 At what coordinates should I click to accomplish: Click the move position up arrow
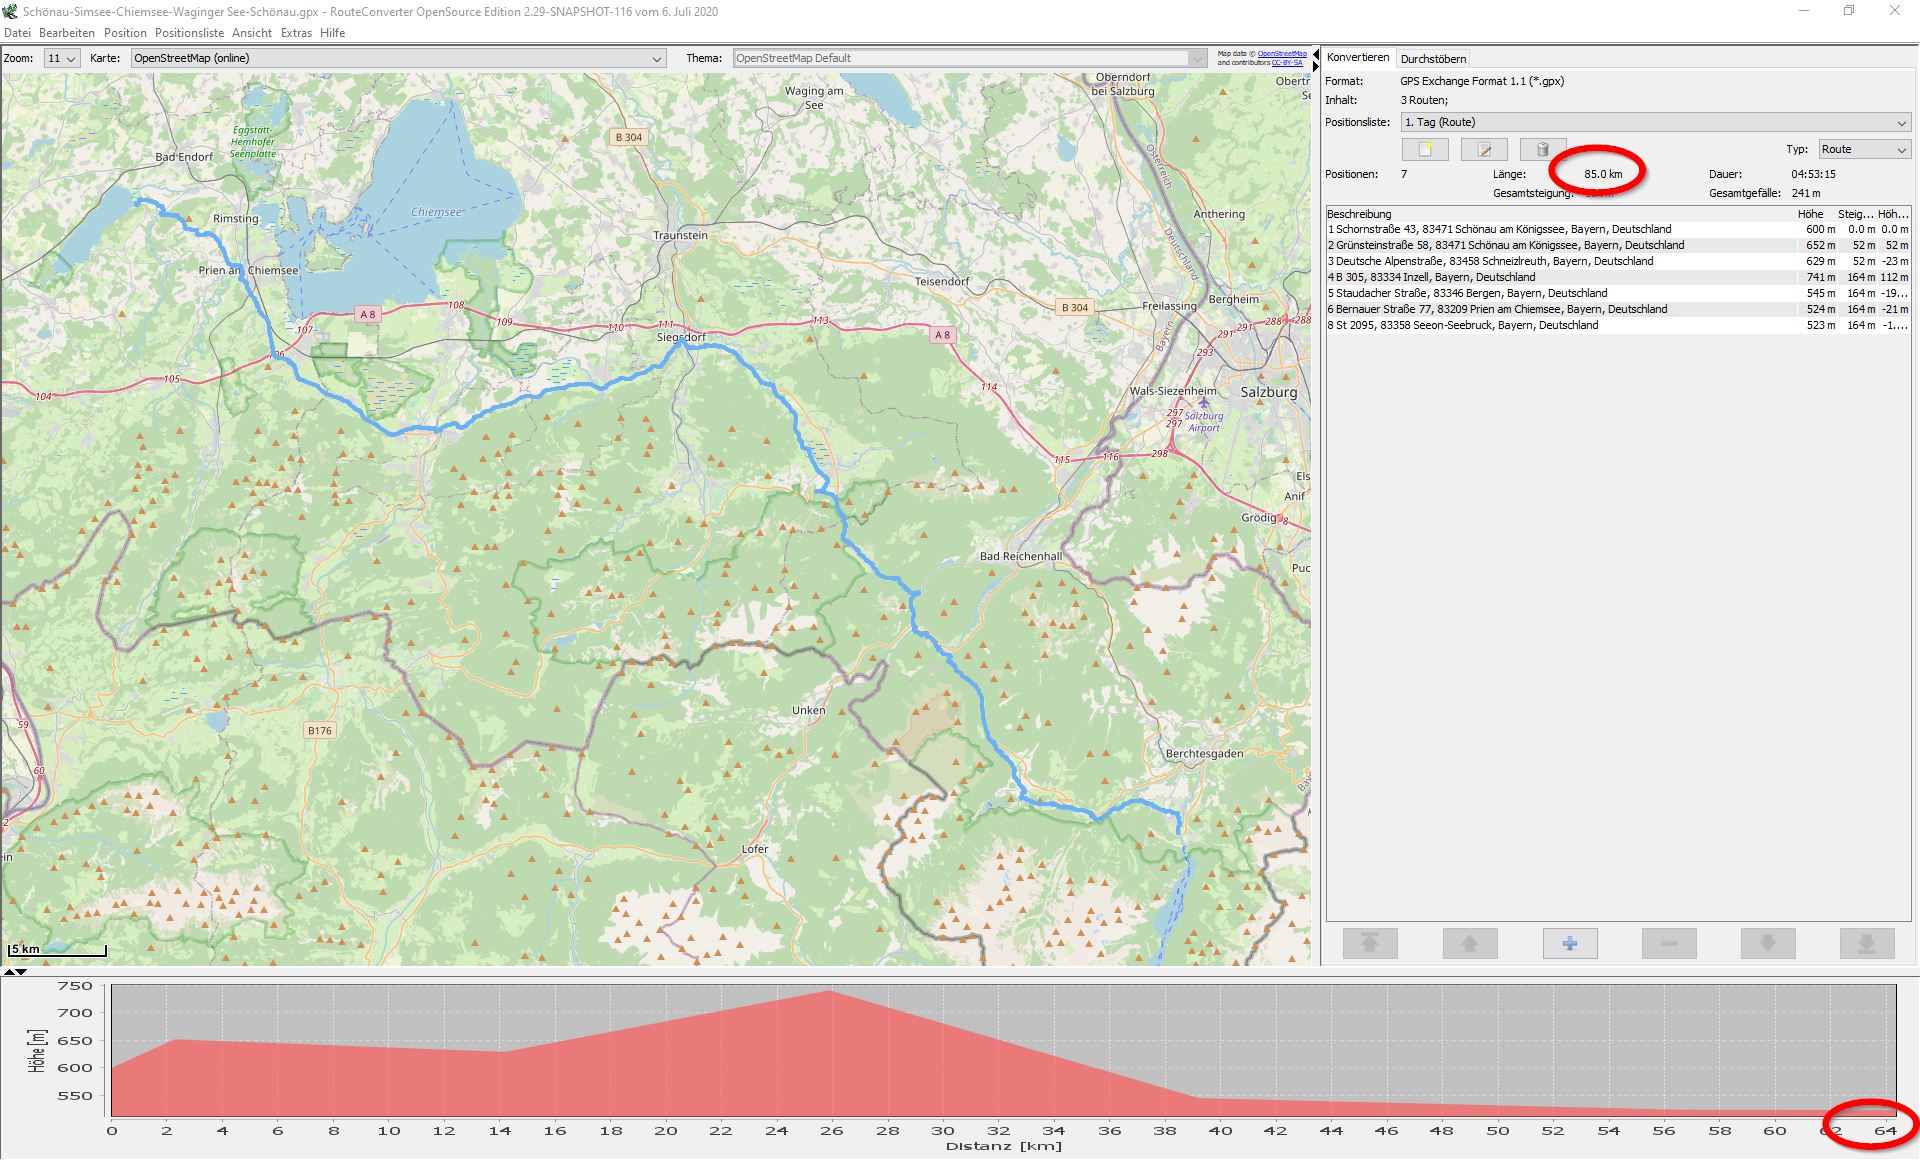[1469, 943]
